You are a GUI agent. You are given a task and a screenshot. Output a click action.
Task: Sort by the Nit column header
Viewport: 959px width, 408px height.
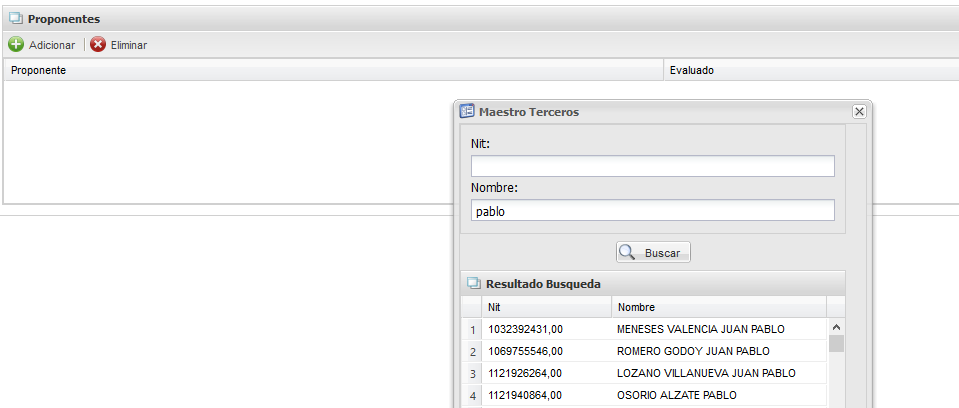click(x=546, y=307)
